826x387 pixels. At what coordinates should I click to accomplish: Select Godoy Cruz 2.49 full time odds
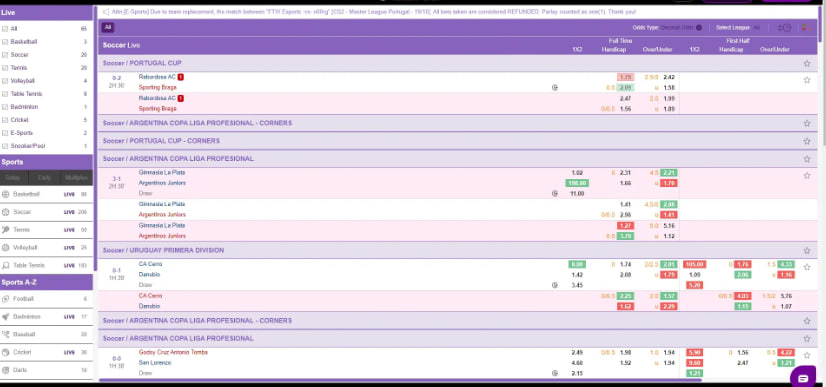pyautogui.click(x=577, y=352)
